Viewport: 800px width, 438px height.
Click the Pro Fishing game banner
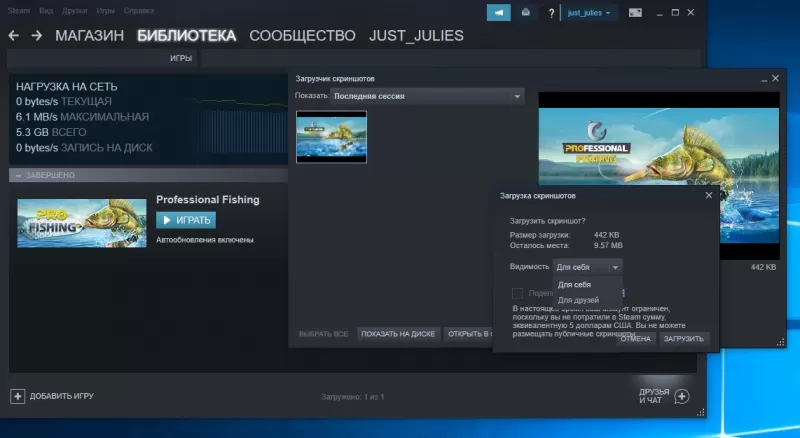tap(82, 223)
